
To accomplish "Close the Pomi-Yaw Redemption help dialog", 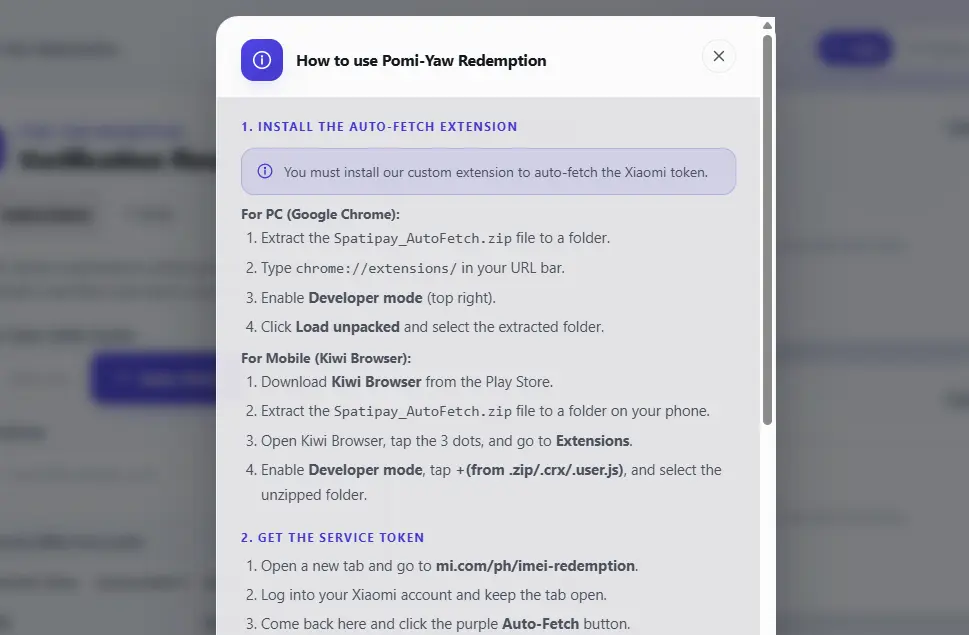I will [x=719, y=56].
